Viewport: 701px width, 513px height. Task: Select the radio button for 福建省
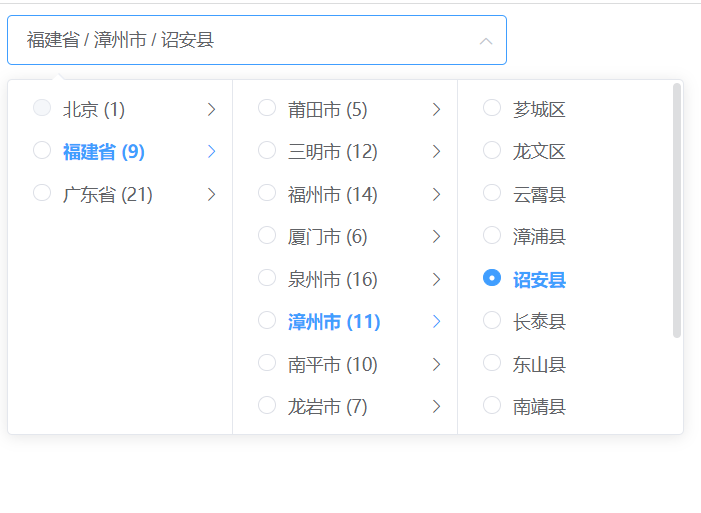(x=42, y=151)
